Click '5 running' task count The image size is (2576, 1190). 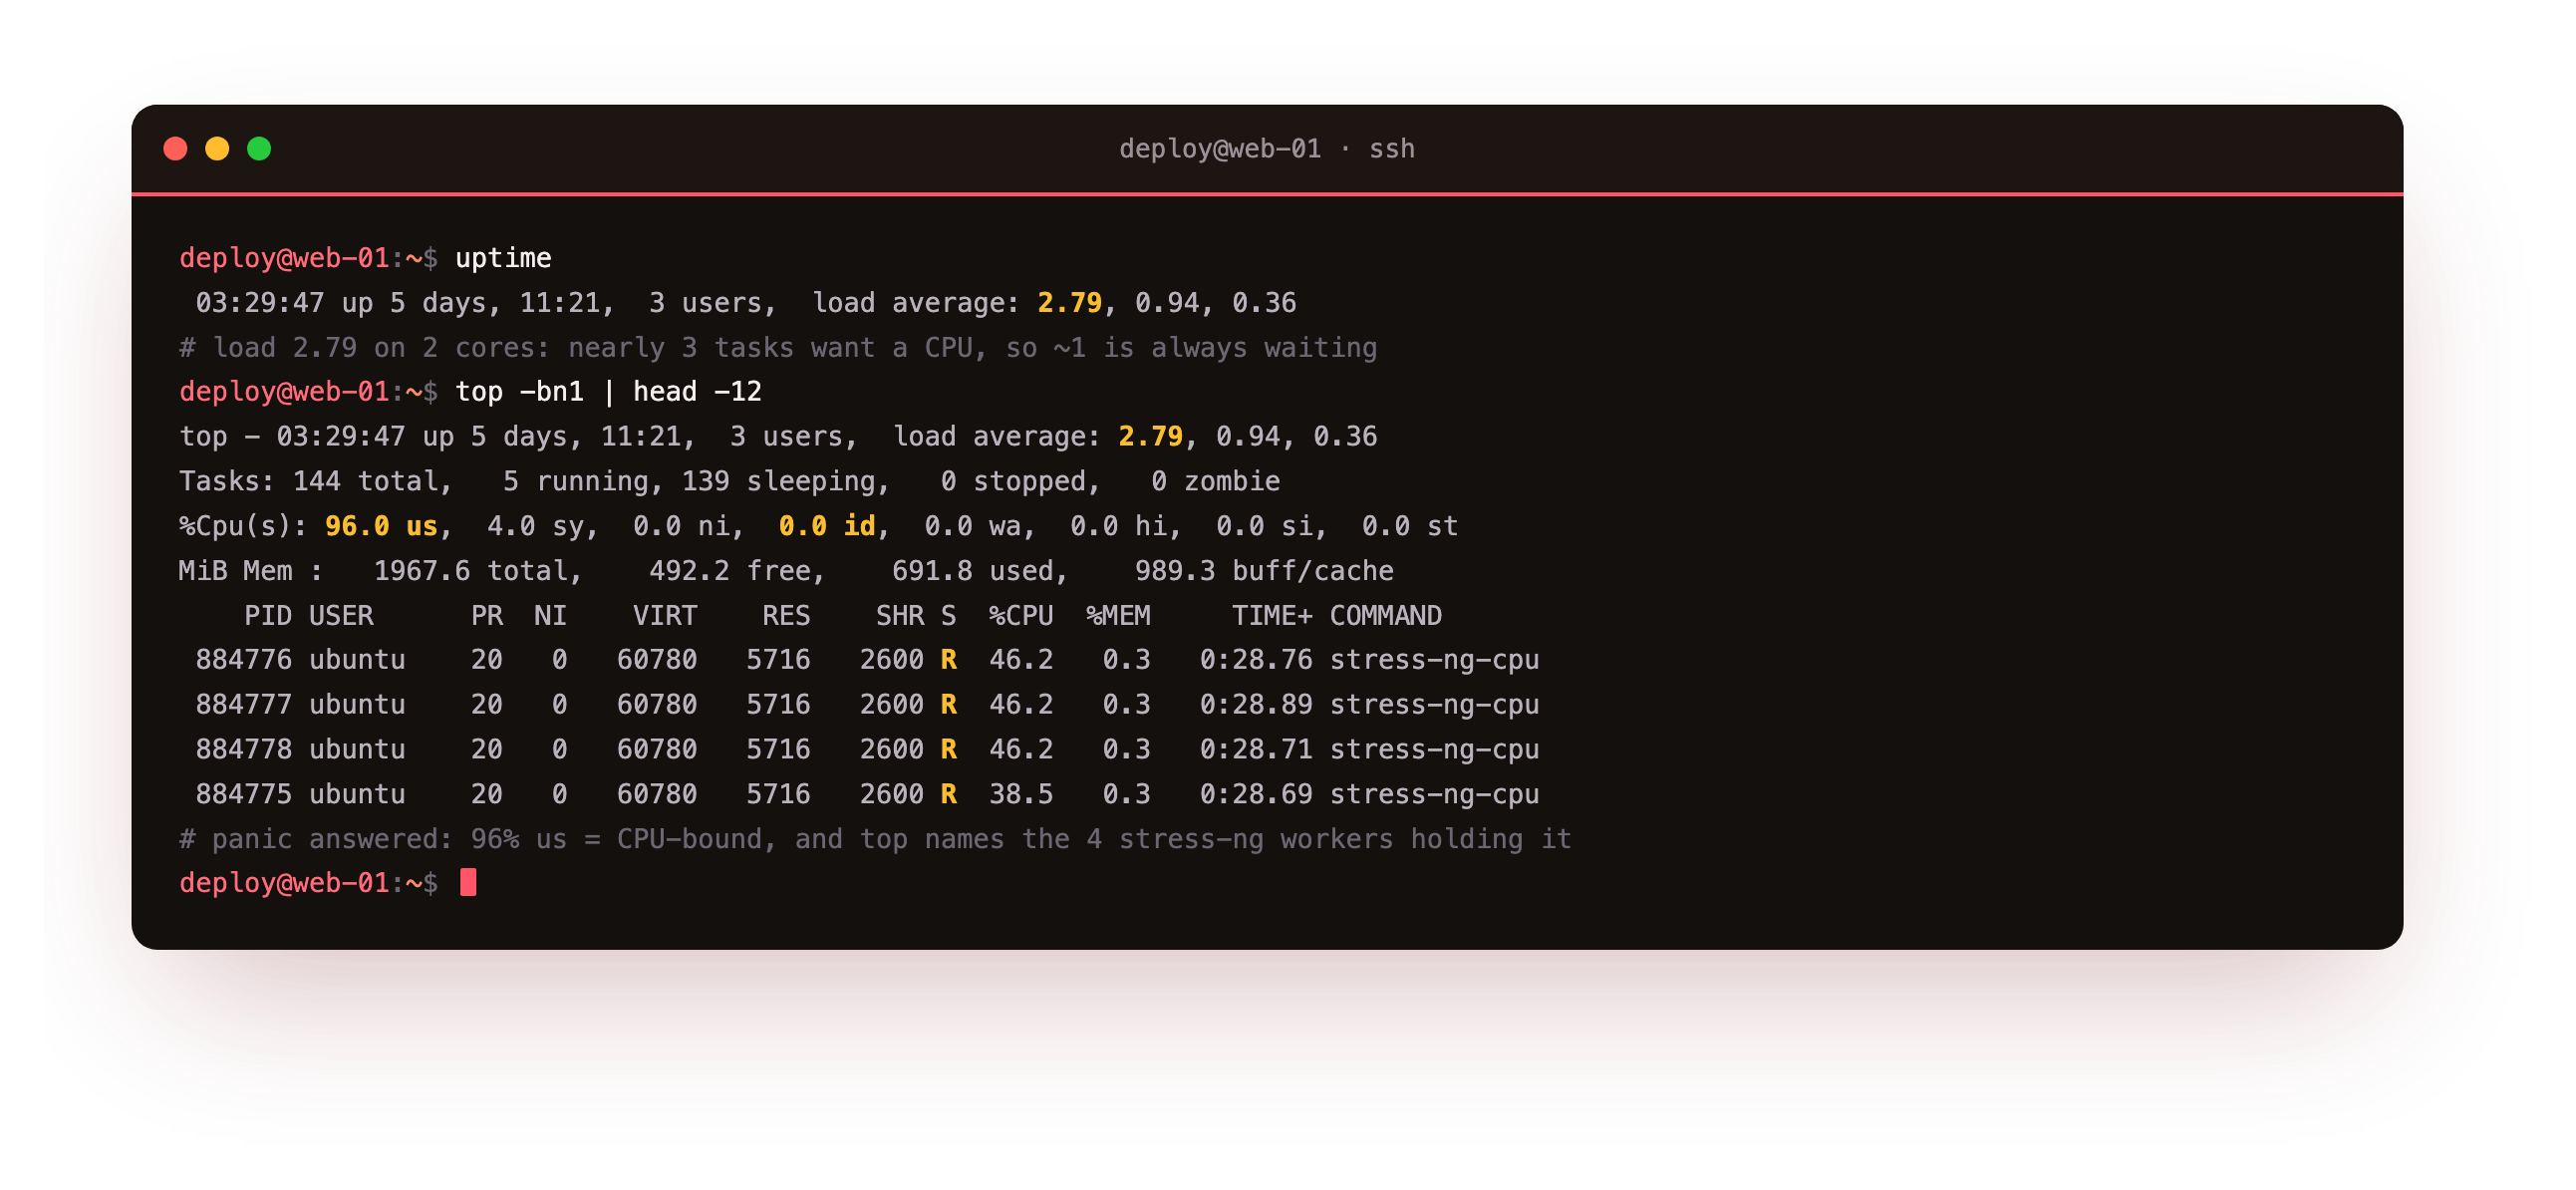[x=575, y=481]
